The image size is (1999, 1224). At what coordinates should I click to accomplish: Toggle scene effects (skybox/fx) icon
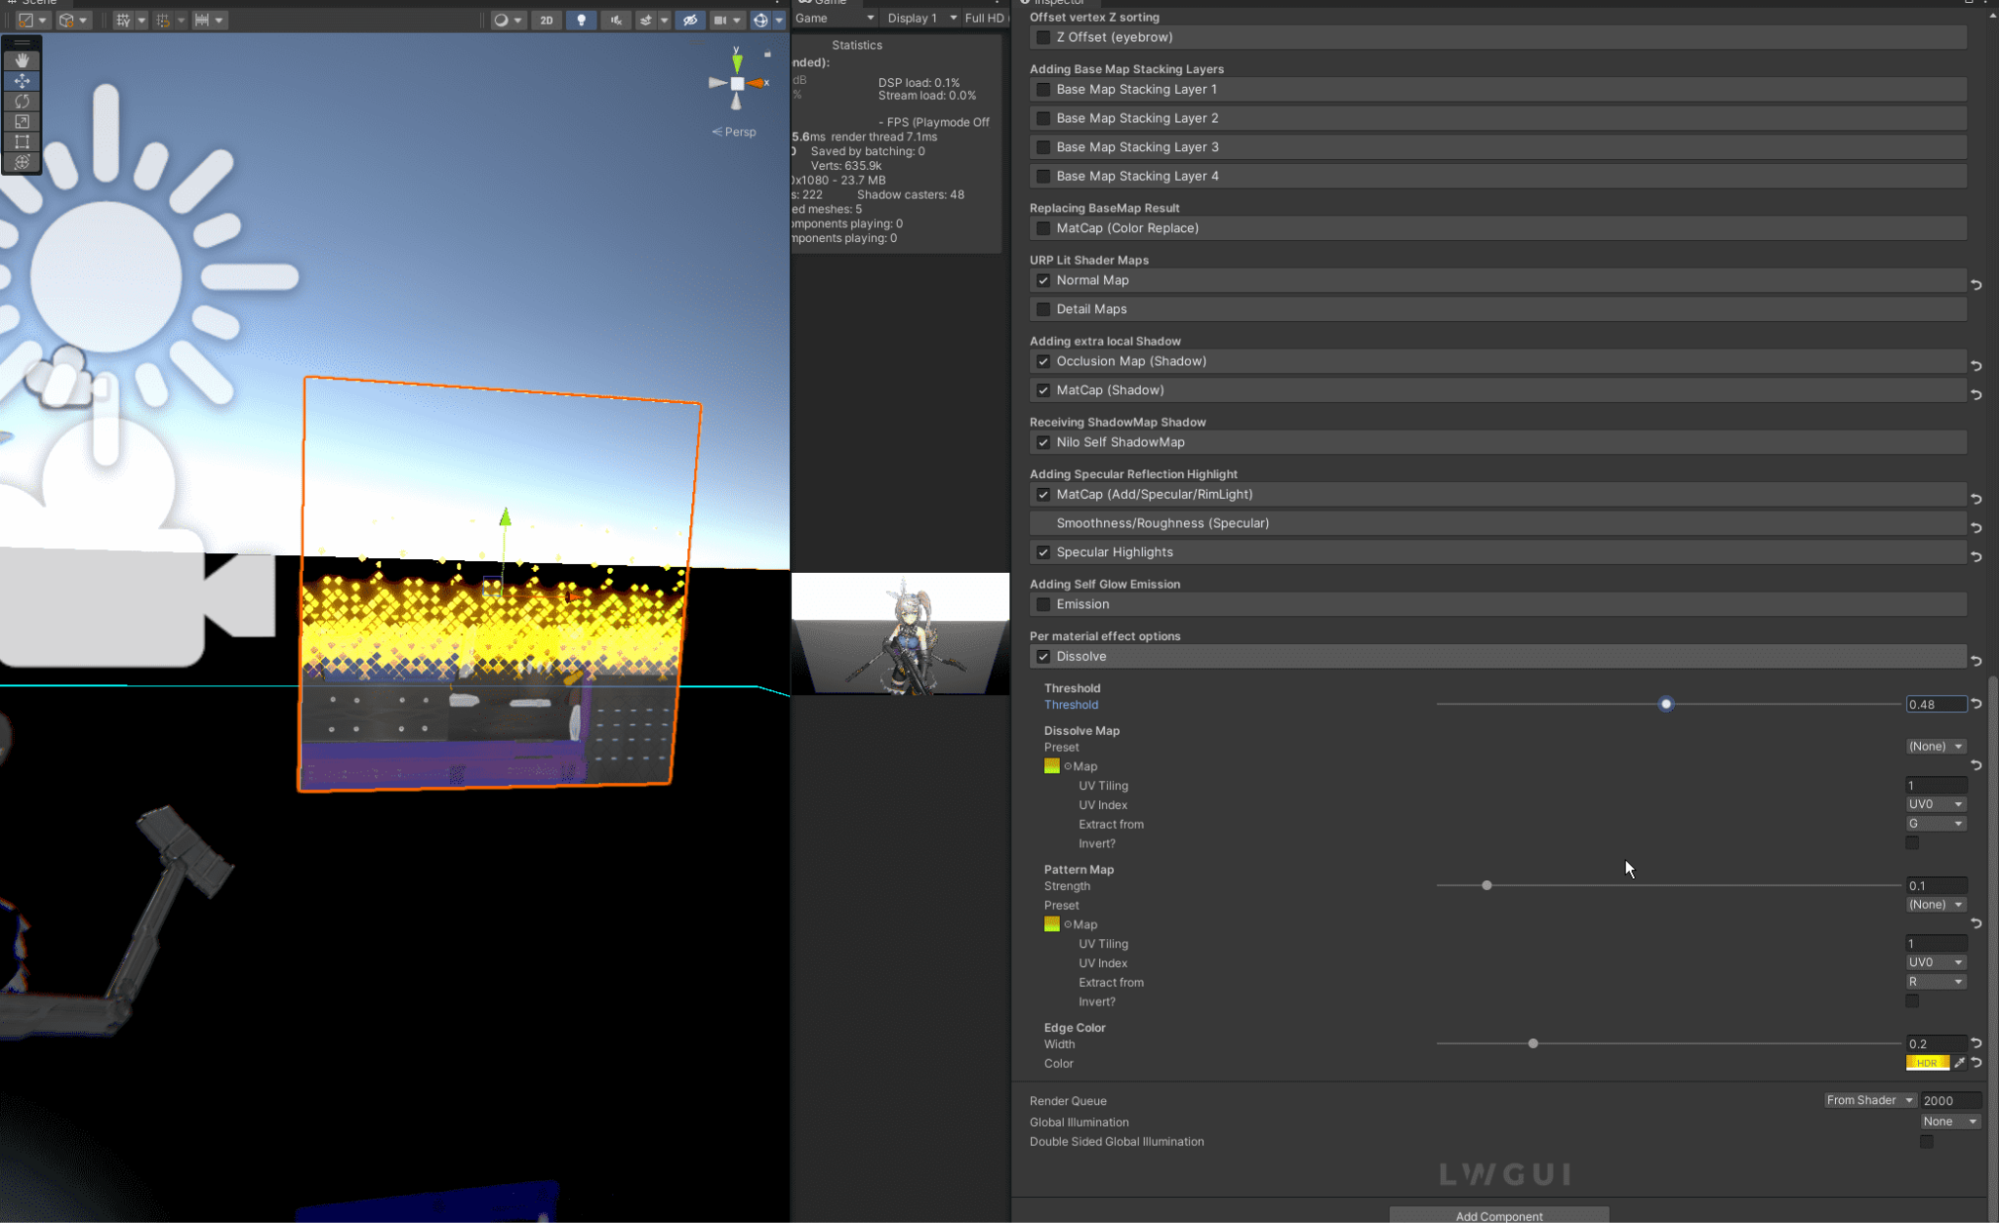point(646,20)
